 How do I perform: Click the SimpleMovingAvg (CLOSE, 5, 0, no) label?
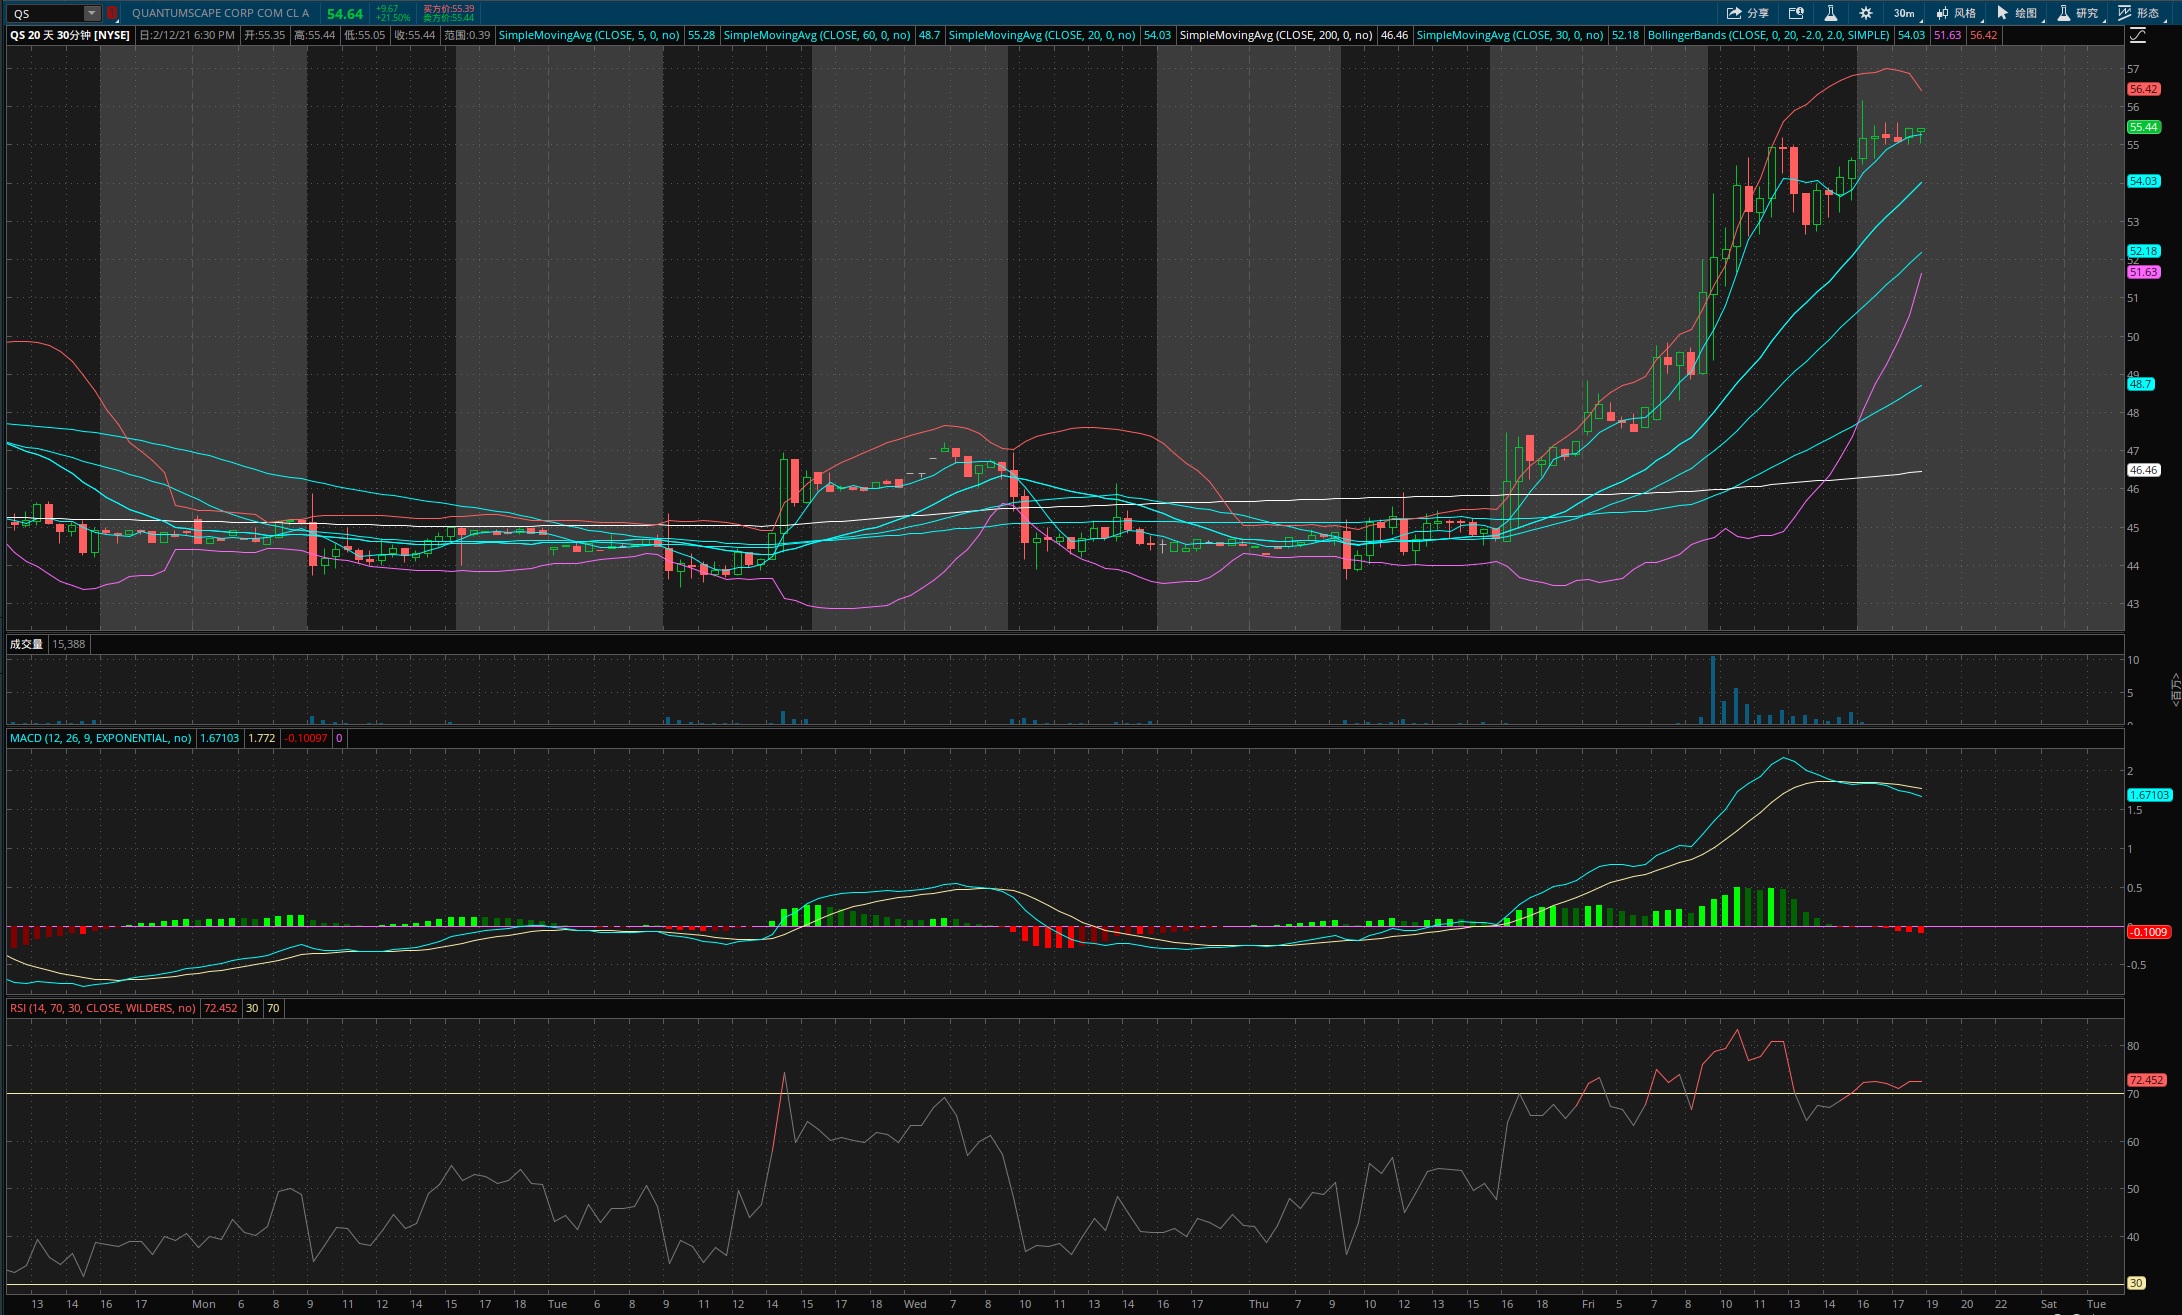tap(589, 35)
